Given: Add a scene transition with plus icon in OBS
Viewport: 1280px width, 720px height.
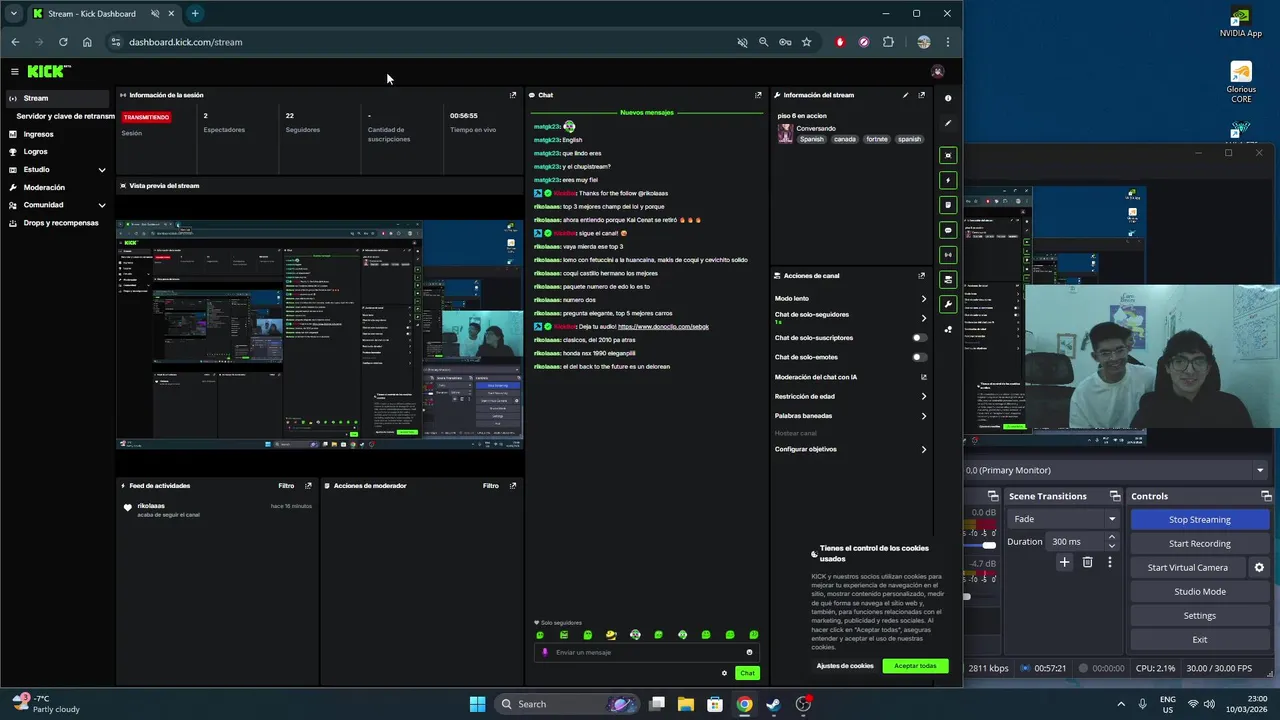Looking at the screenshot, I should click(1064, 562).
